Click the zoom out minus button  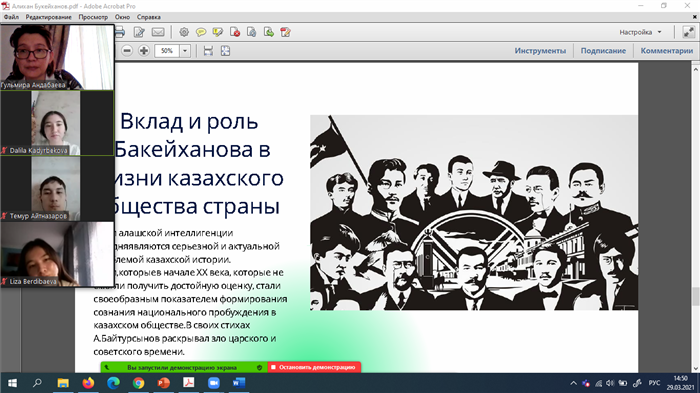click(127, 51)
